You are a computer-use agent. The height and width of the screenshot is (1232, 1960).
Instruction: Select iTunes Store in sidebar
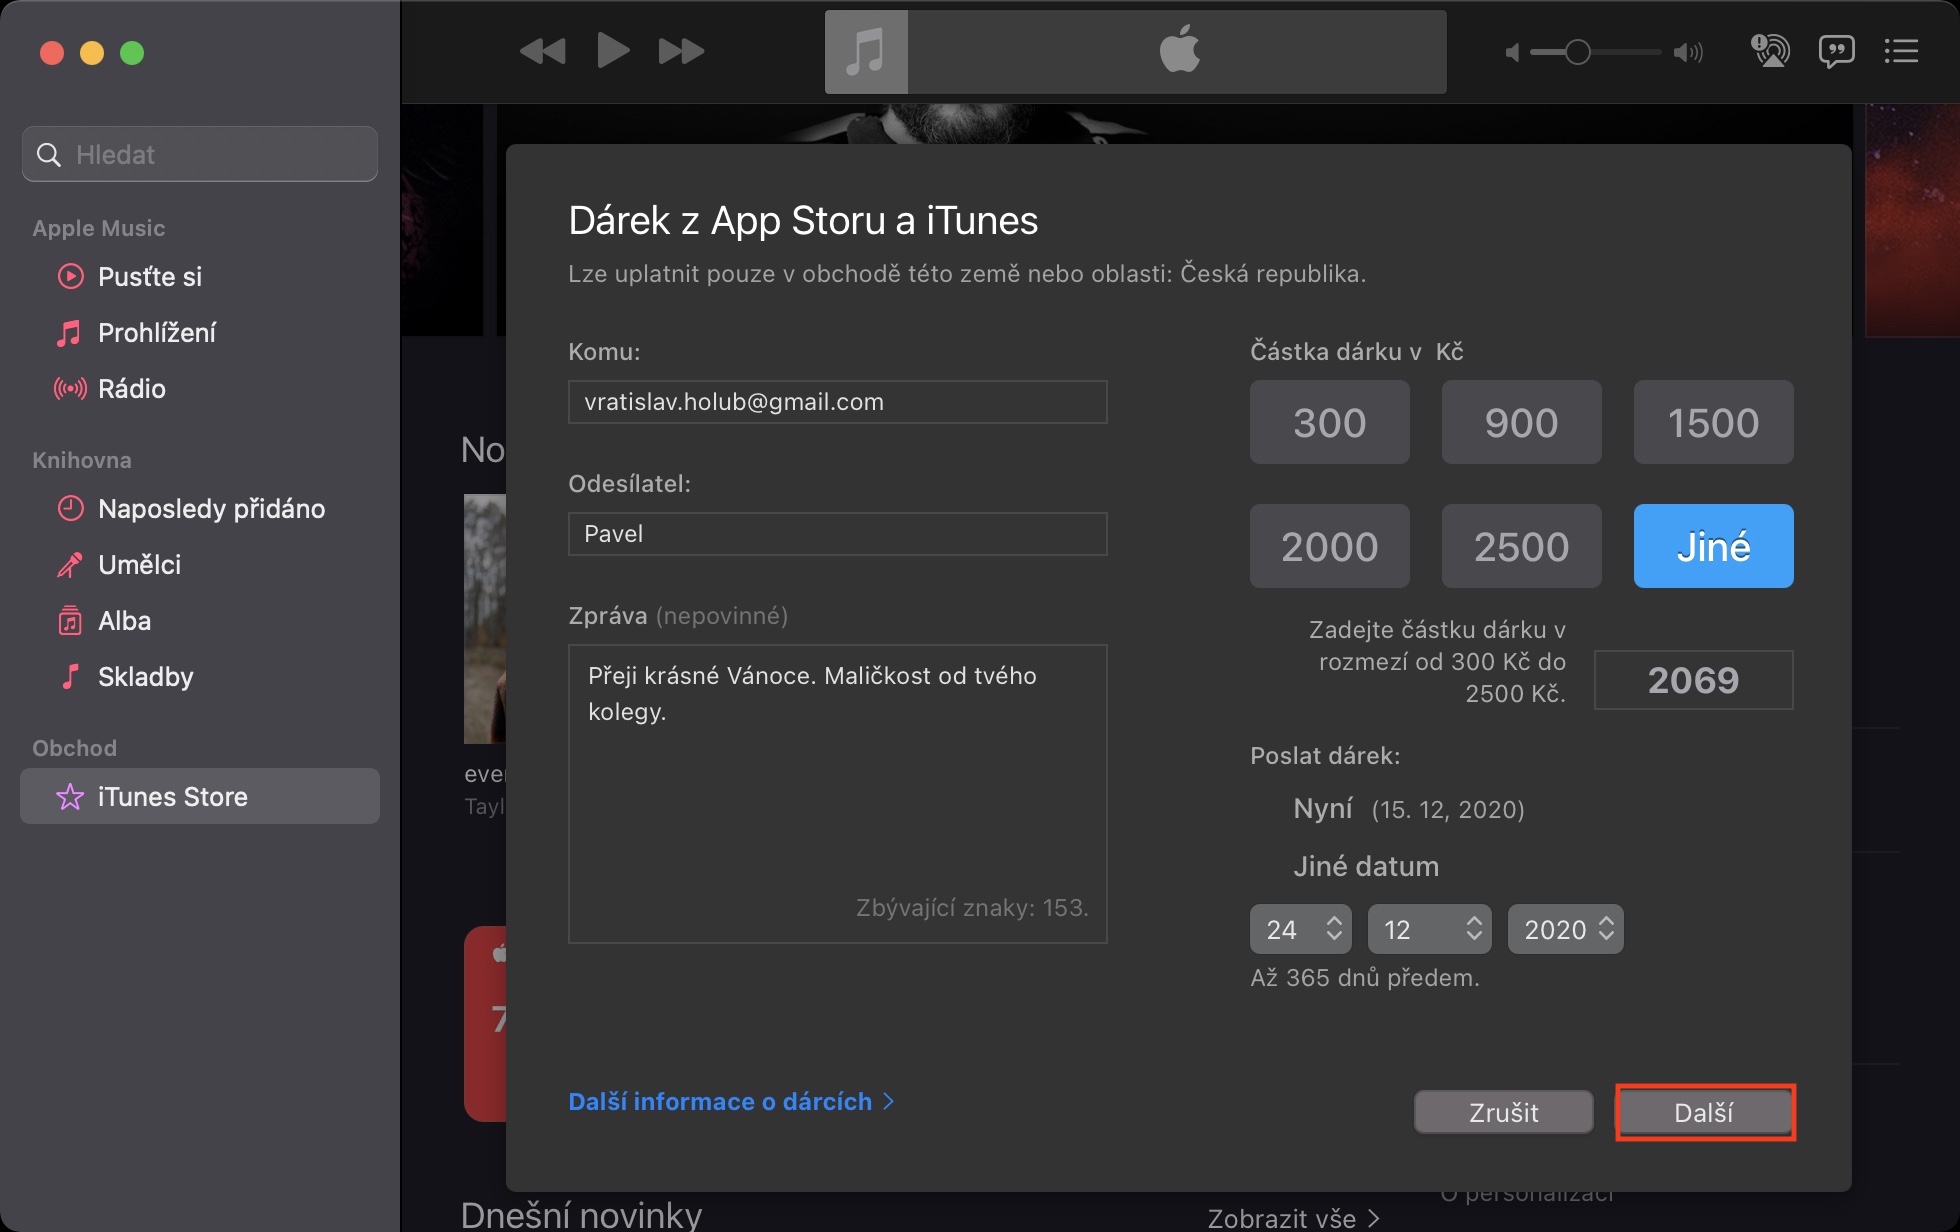172,797
